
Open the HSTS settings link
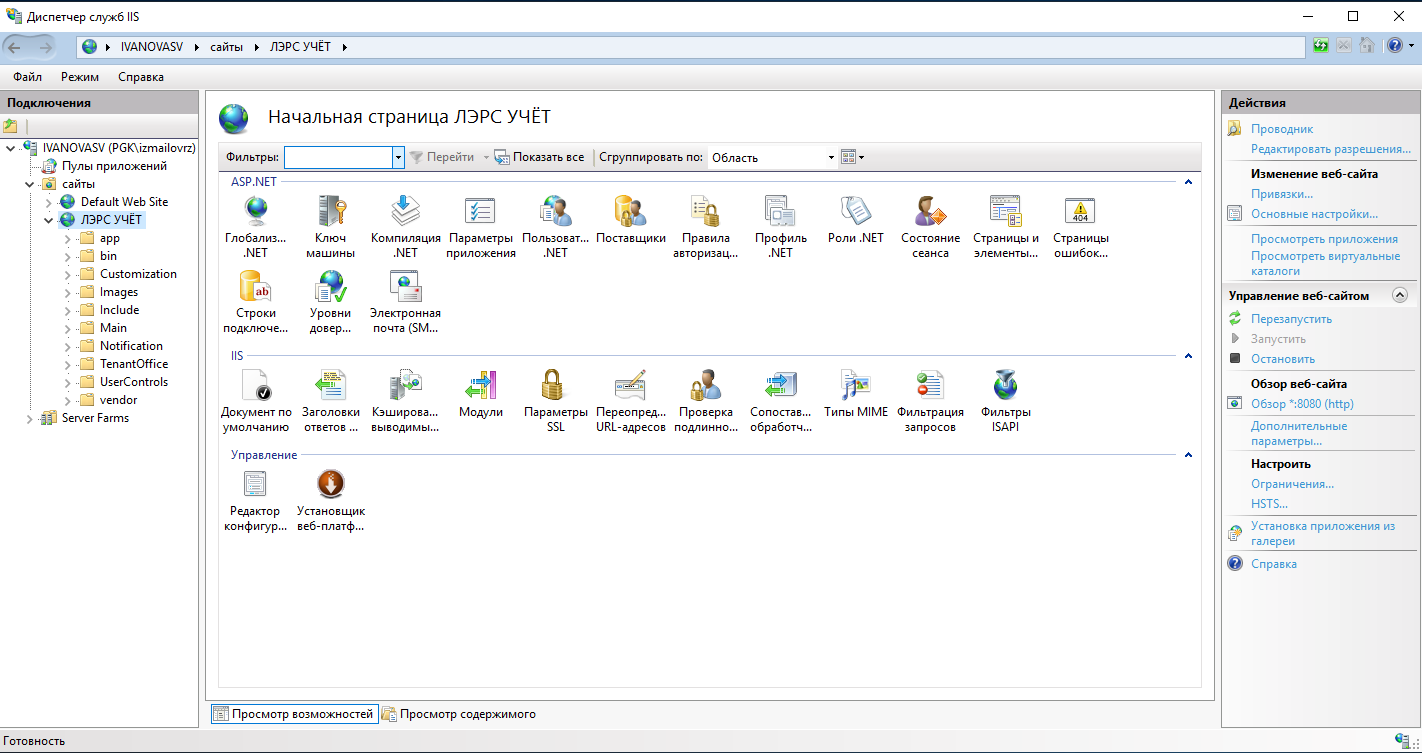(1269, 504)
